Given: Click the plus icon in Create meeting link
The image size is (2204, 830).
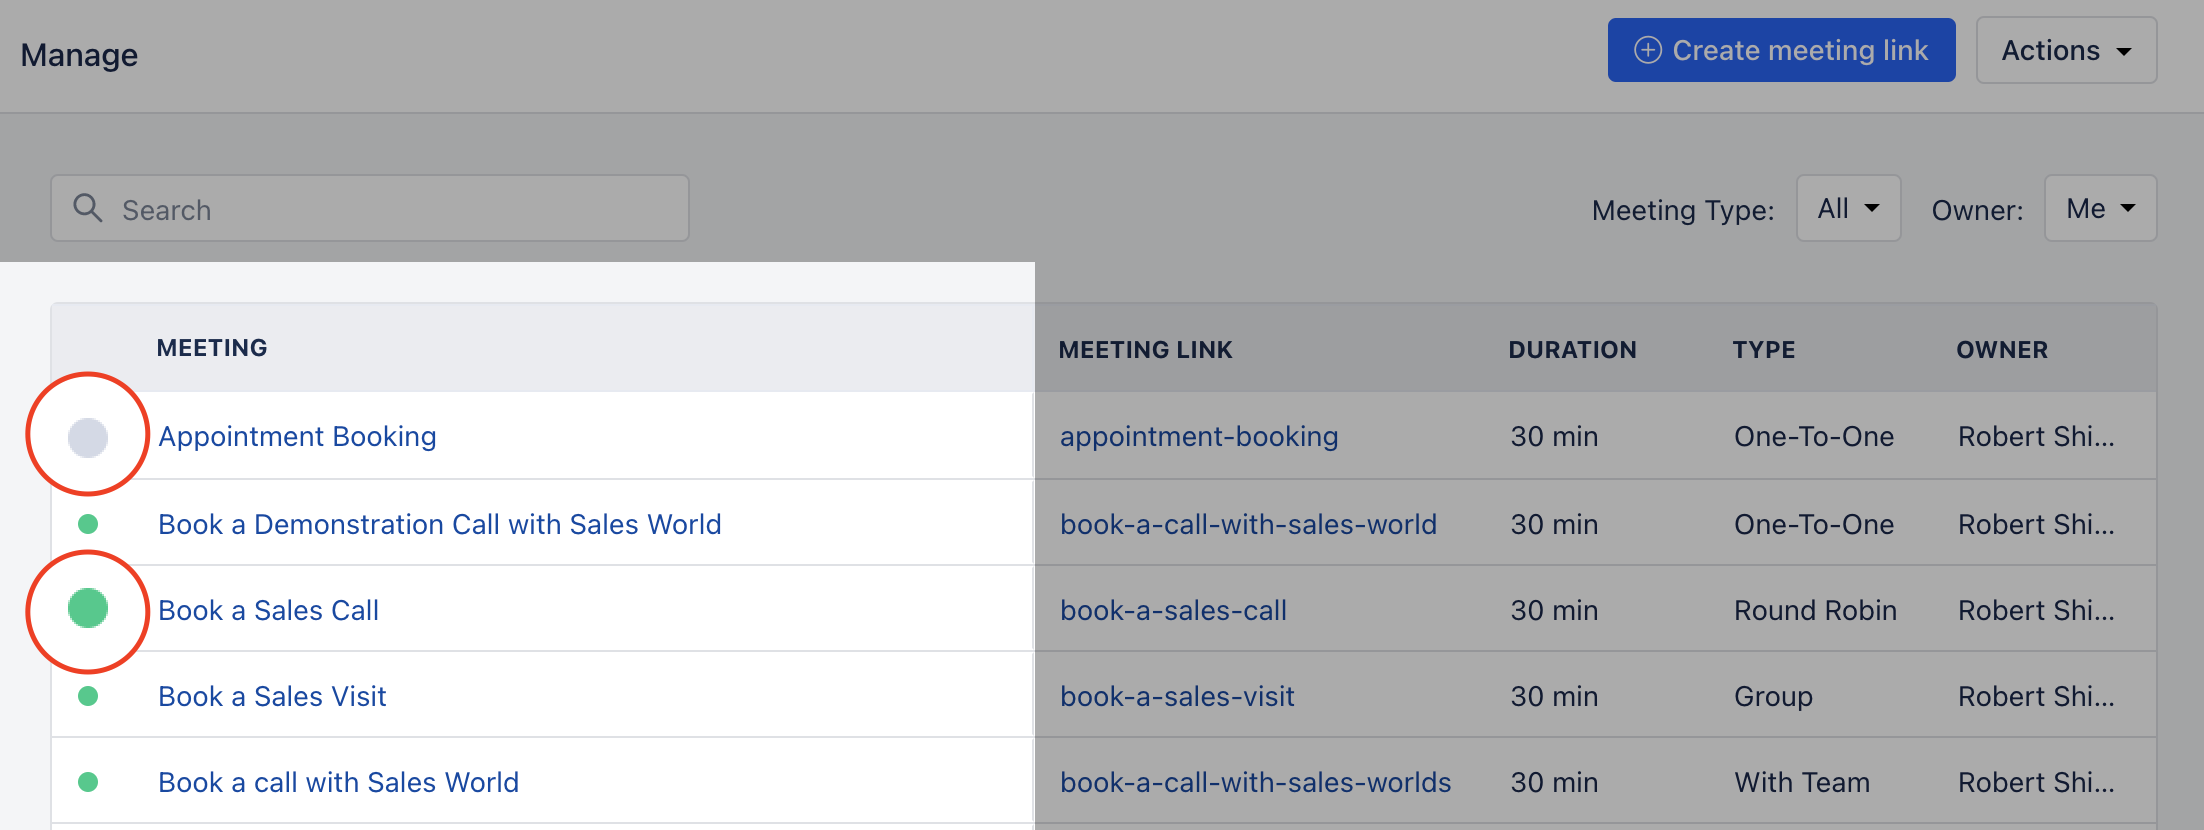Looking at the screenshot, I should pos(1647,50).
